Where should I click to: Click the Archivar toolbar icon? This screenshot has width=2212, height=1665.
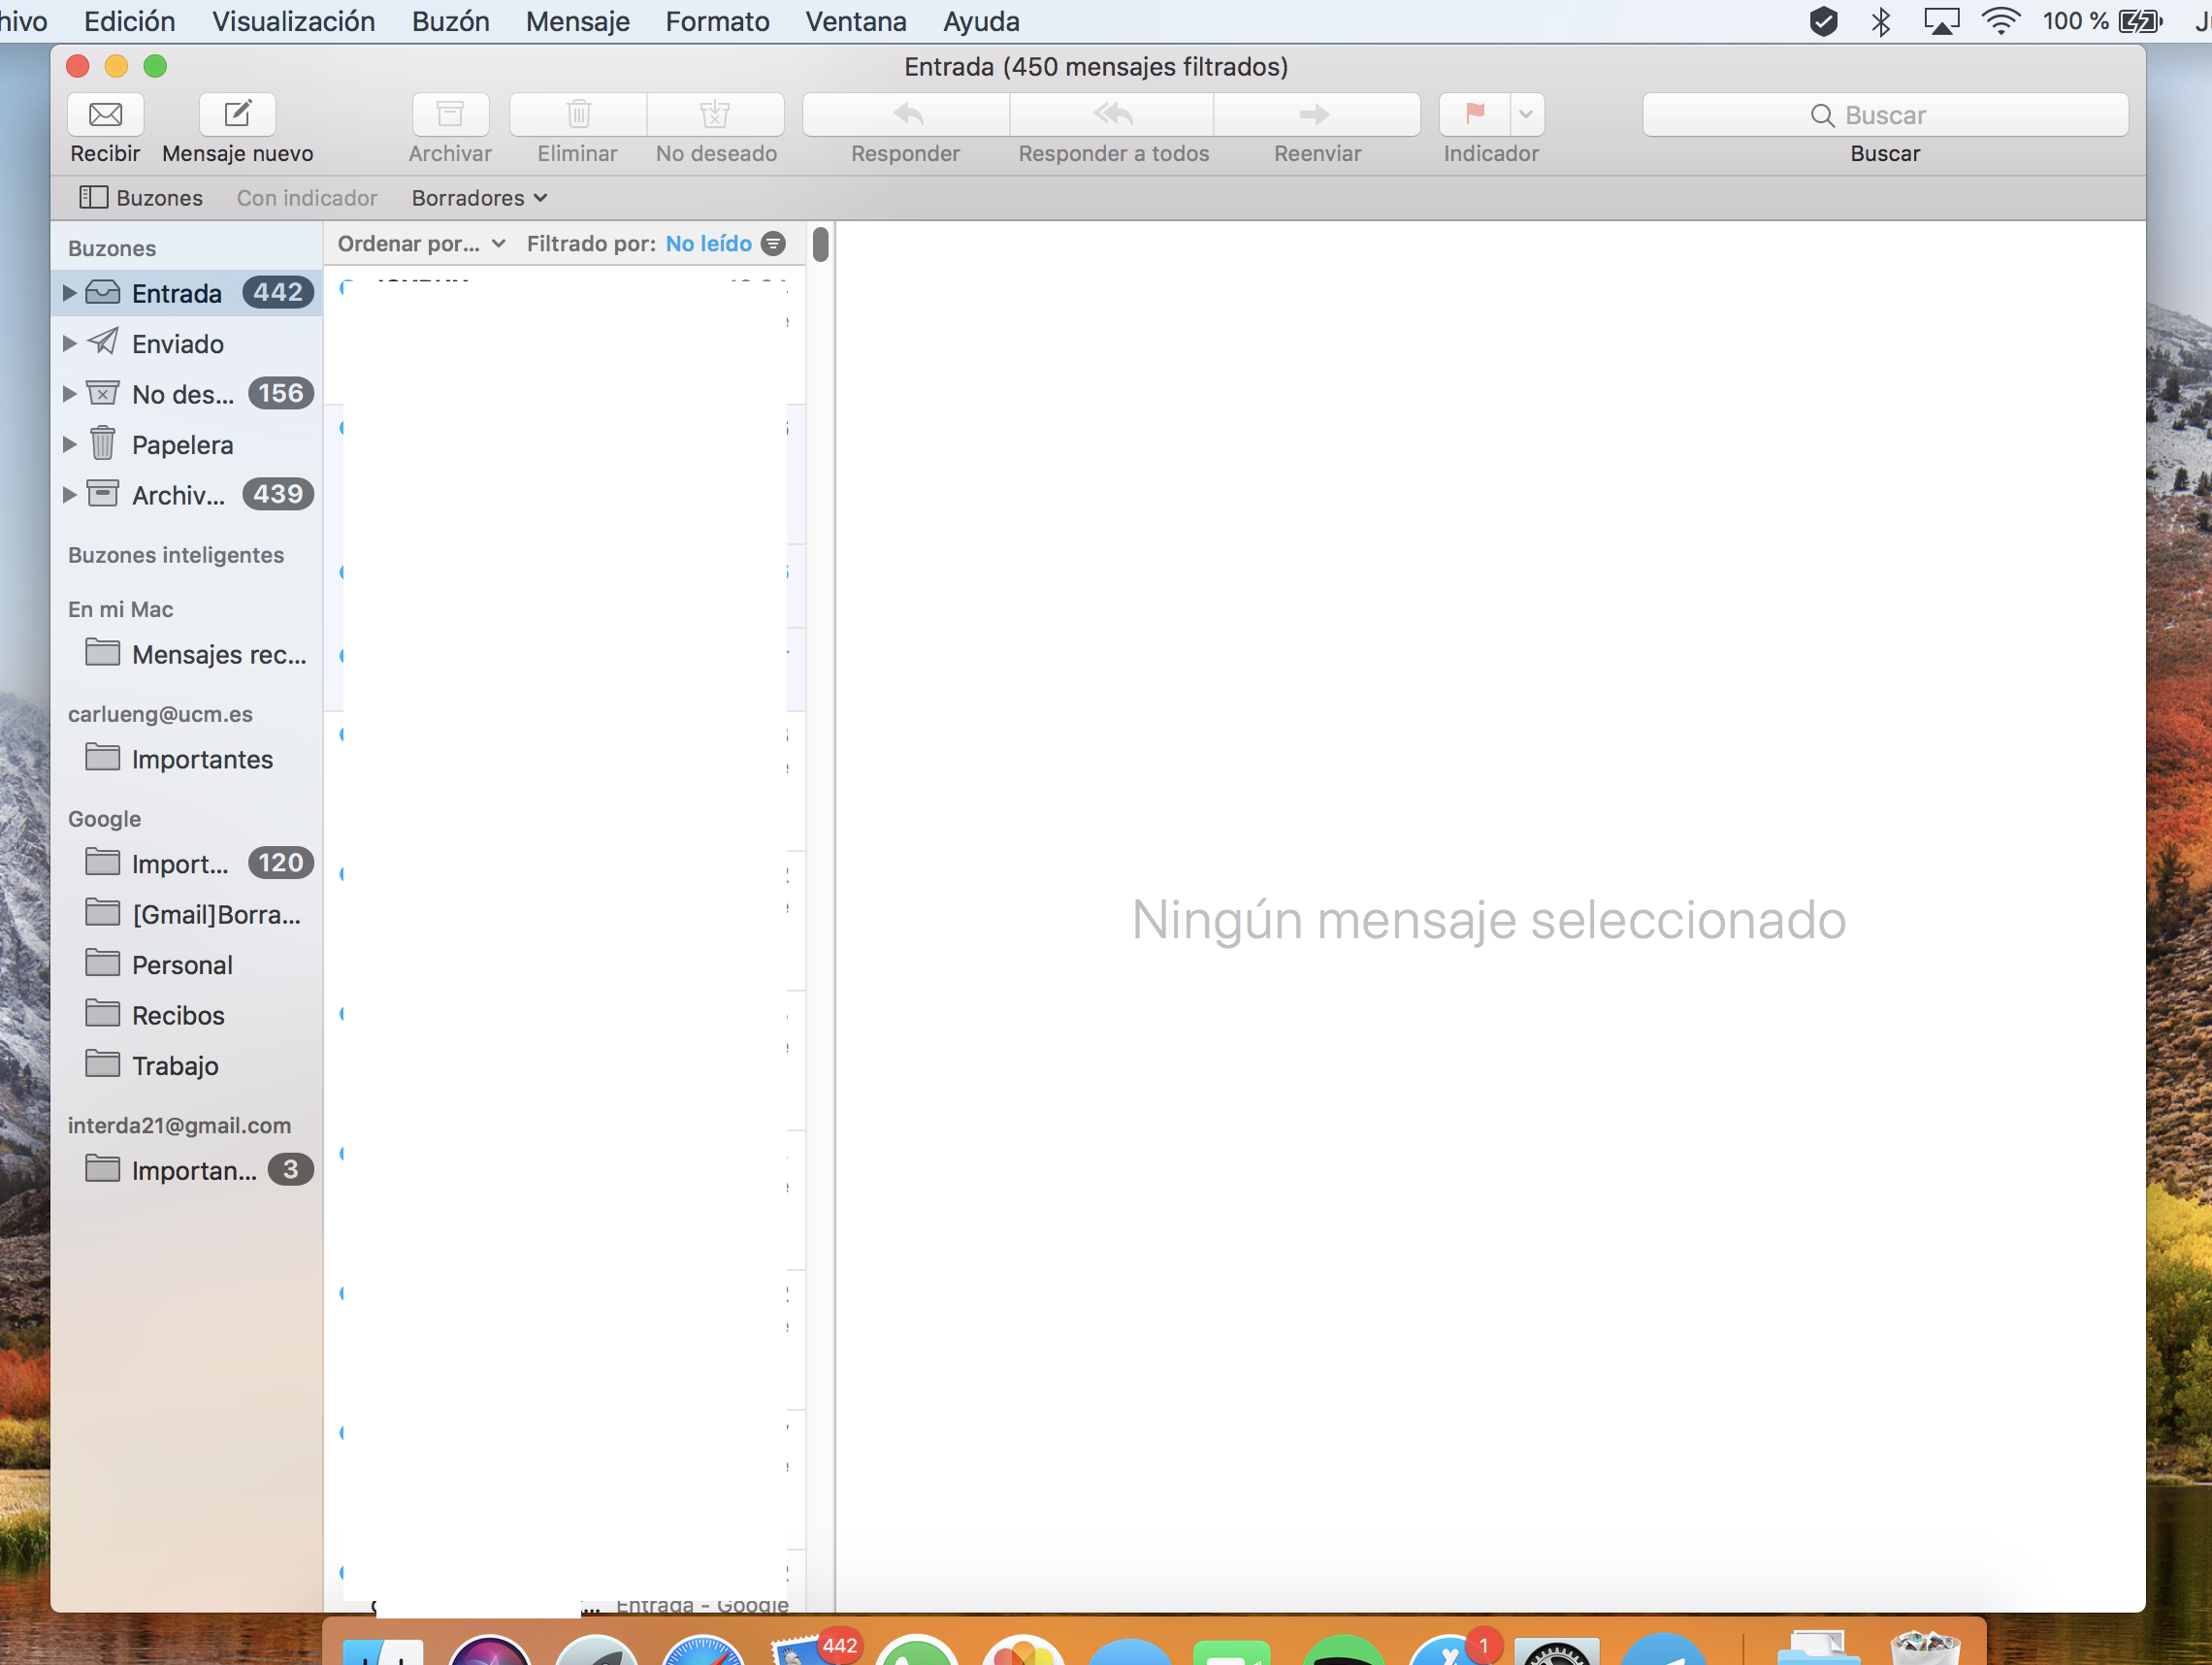point(450,115)
